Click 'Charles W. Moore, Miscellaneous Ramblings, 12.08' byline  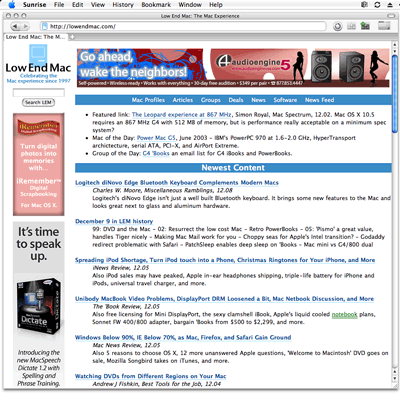[x=163, y=190]
